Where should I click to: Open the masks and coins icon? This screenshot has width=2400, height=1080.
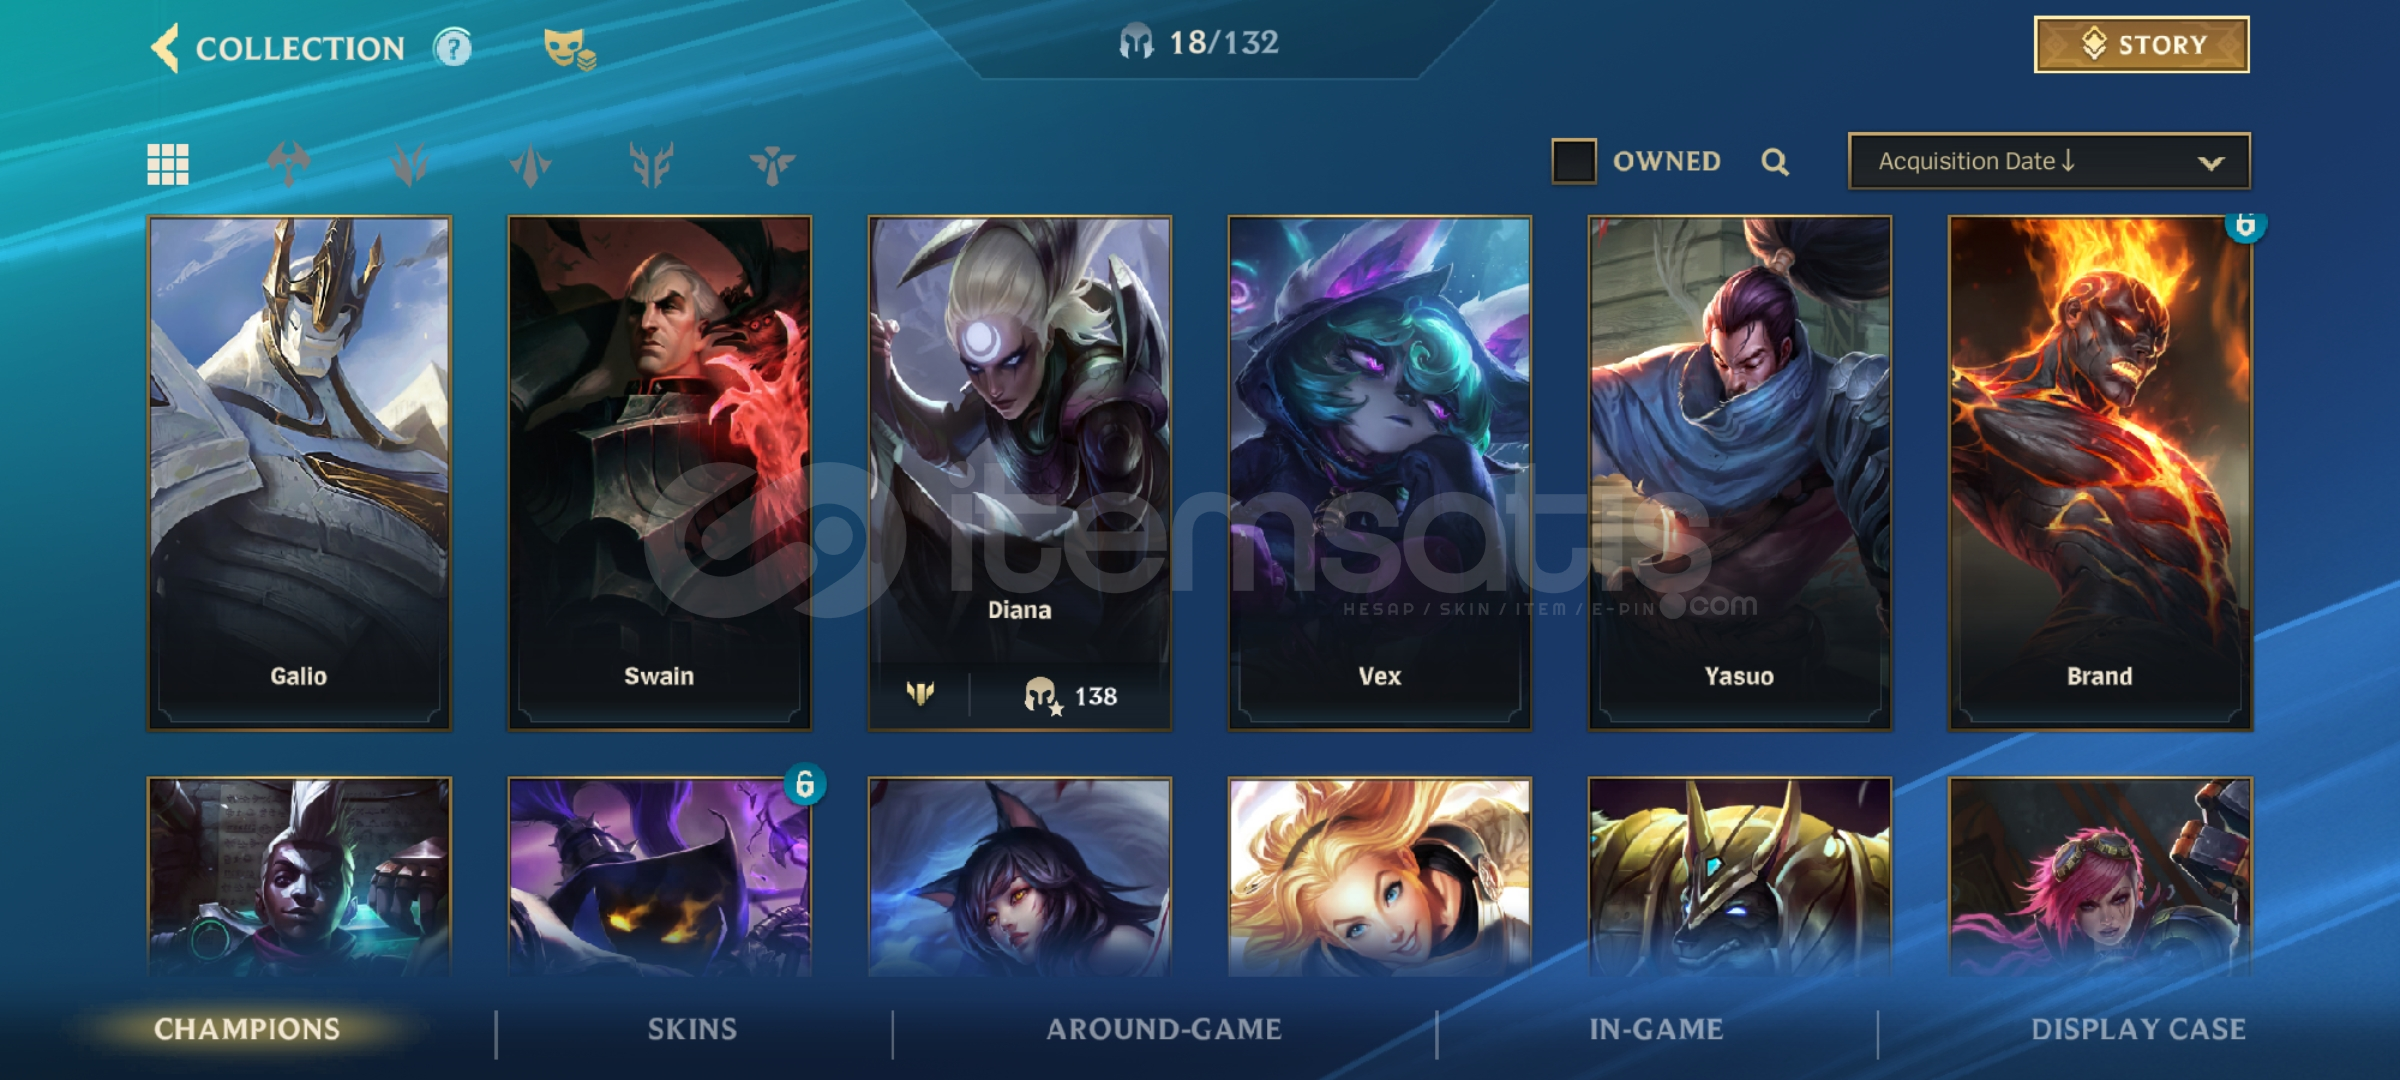[x=569, y=48]
